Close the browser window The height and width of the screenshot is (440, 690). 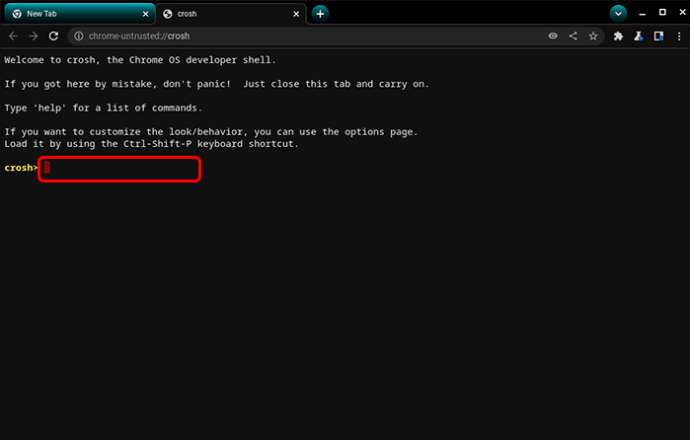tap(683, 12)
